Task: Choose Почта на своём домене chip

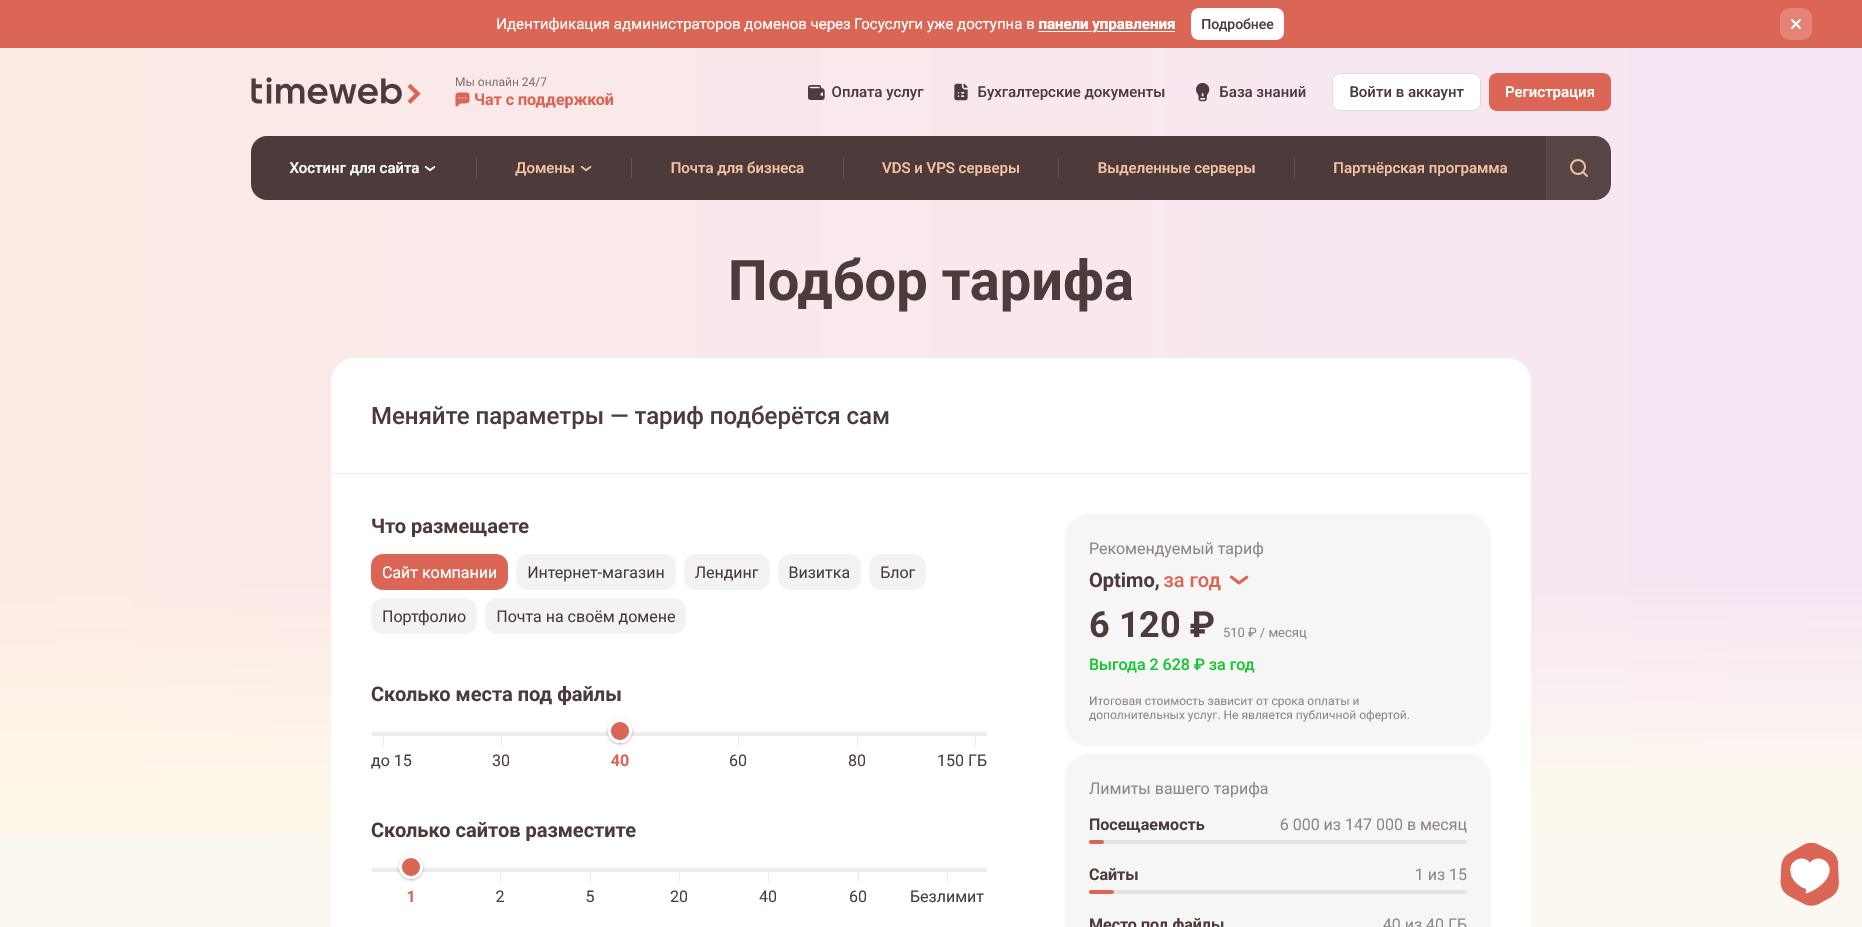Action: (x=586, y=616)
